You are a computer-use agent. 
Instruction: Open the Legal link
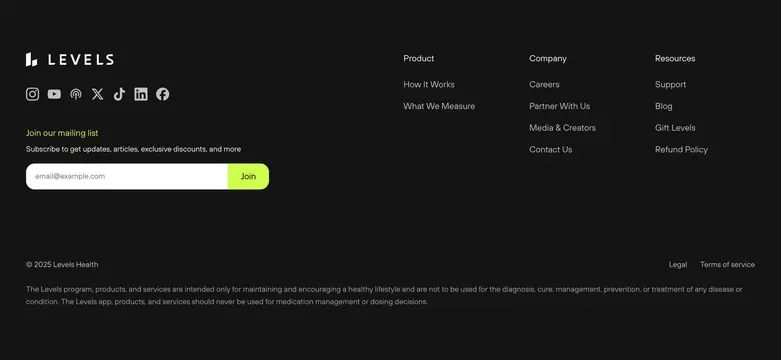click(x=678, y=264)
